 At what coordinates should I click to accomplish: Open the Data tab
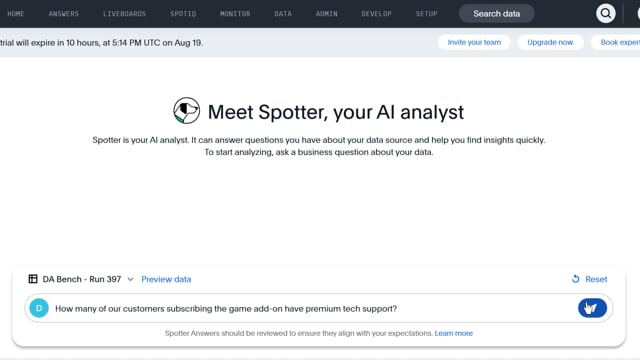click(283, 14)
